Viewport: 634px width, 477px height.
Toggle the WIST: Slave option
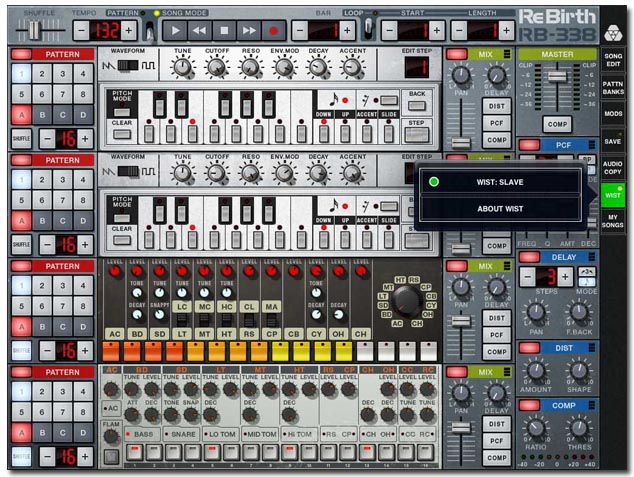pos(500,182)
